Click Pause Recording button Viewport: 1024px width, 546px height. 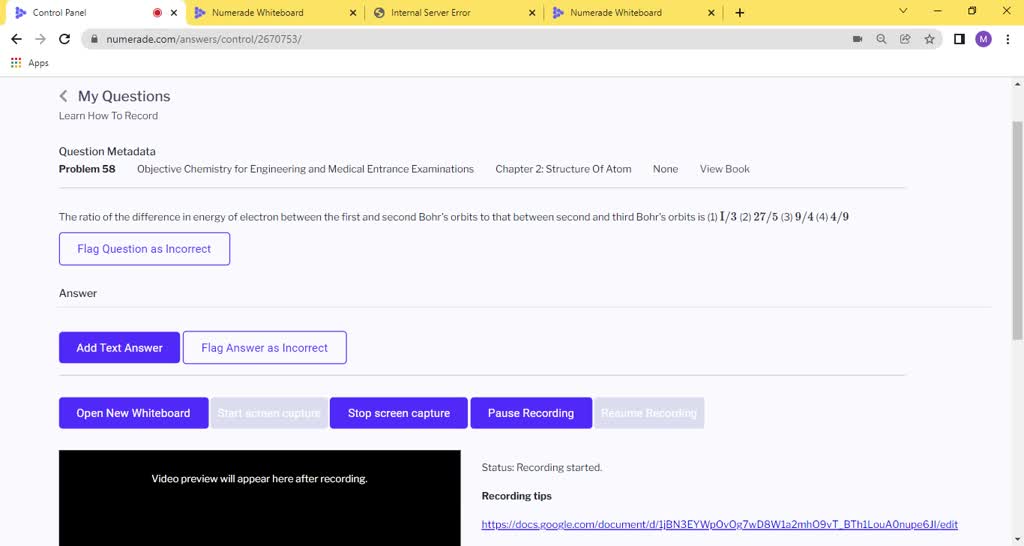[x=530, y=413]
